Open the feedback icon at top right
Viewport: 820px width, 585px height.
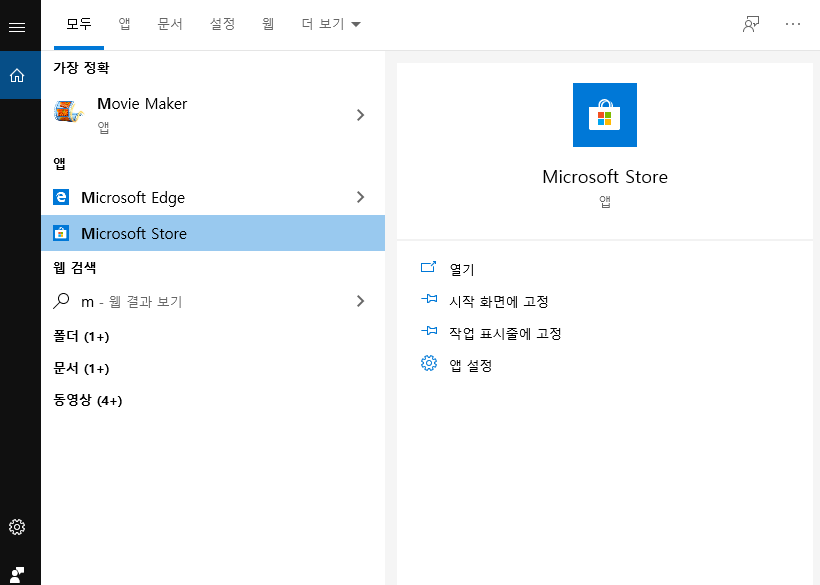tap(751, 24)
